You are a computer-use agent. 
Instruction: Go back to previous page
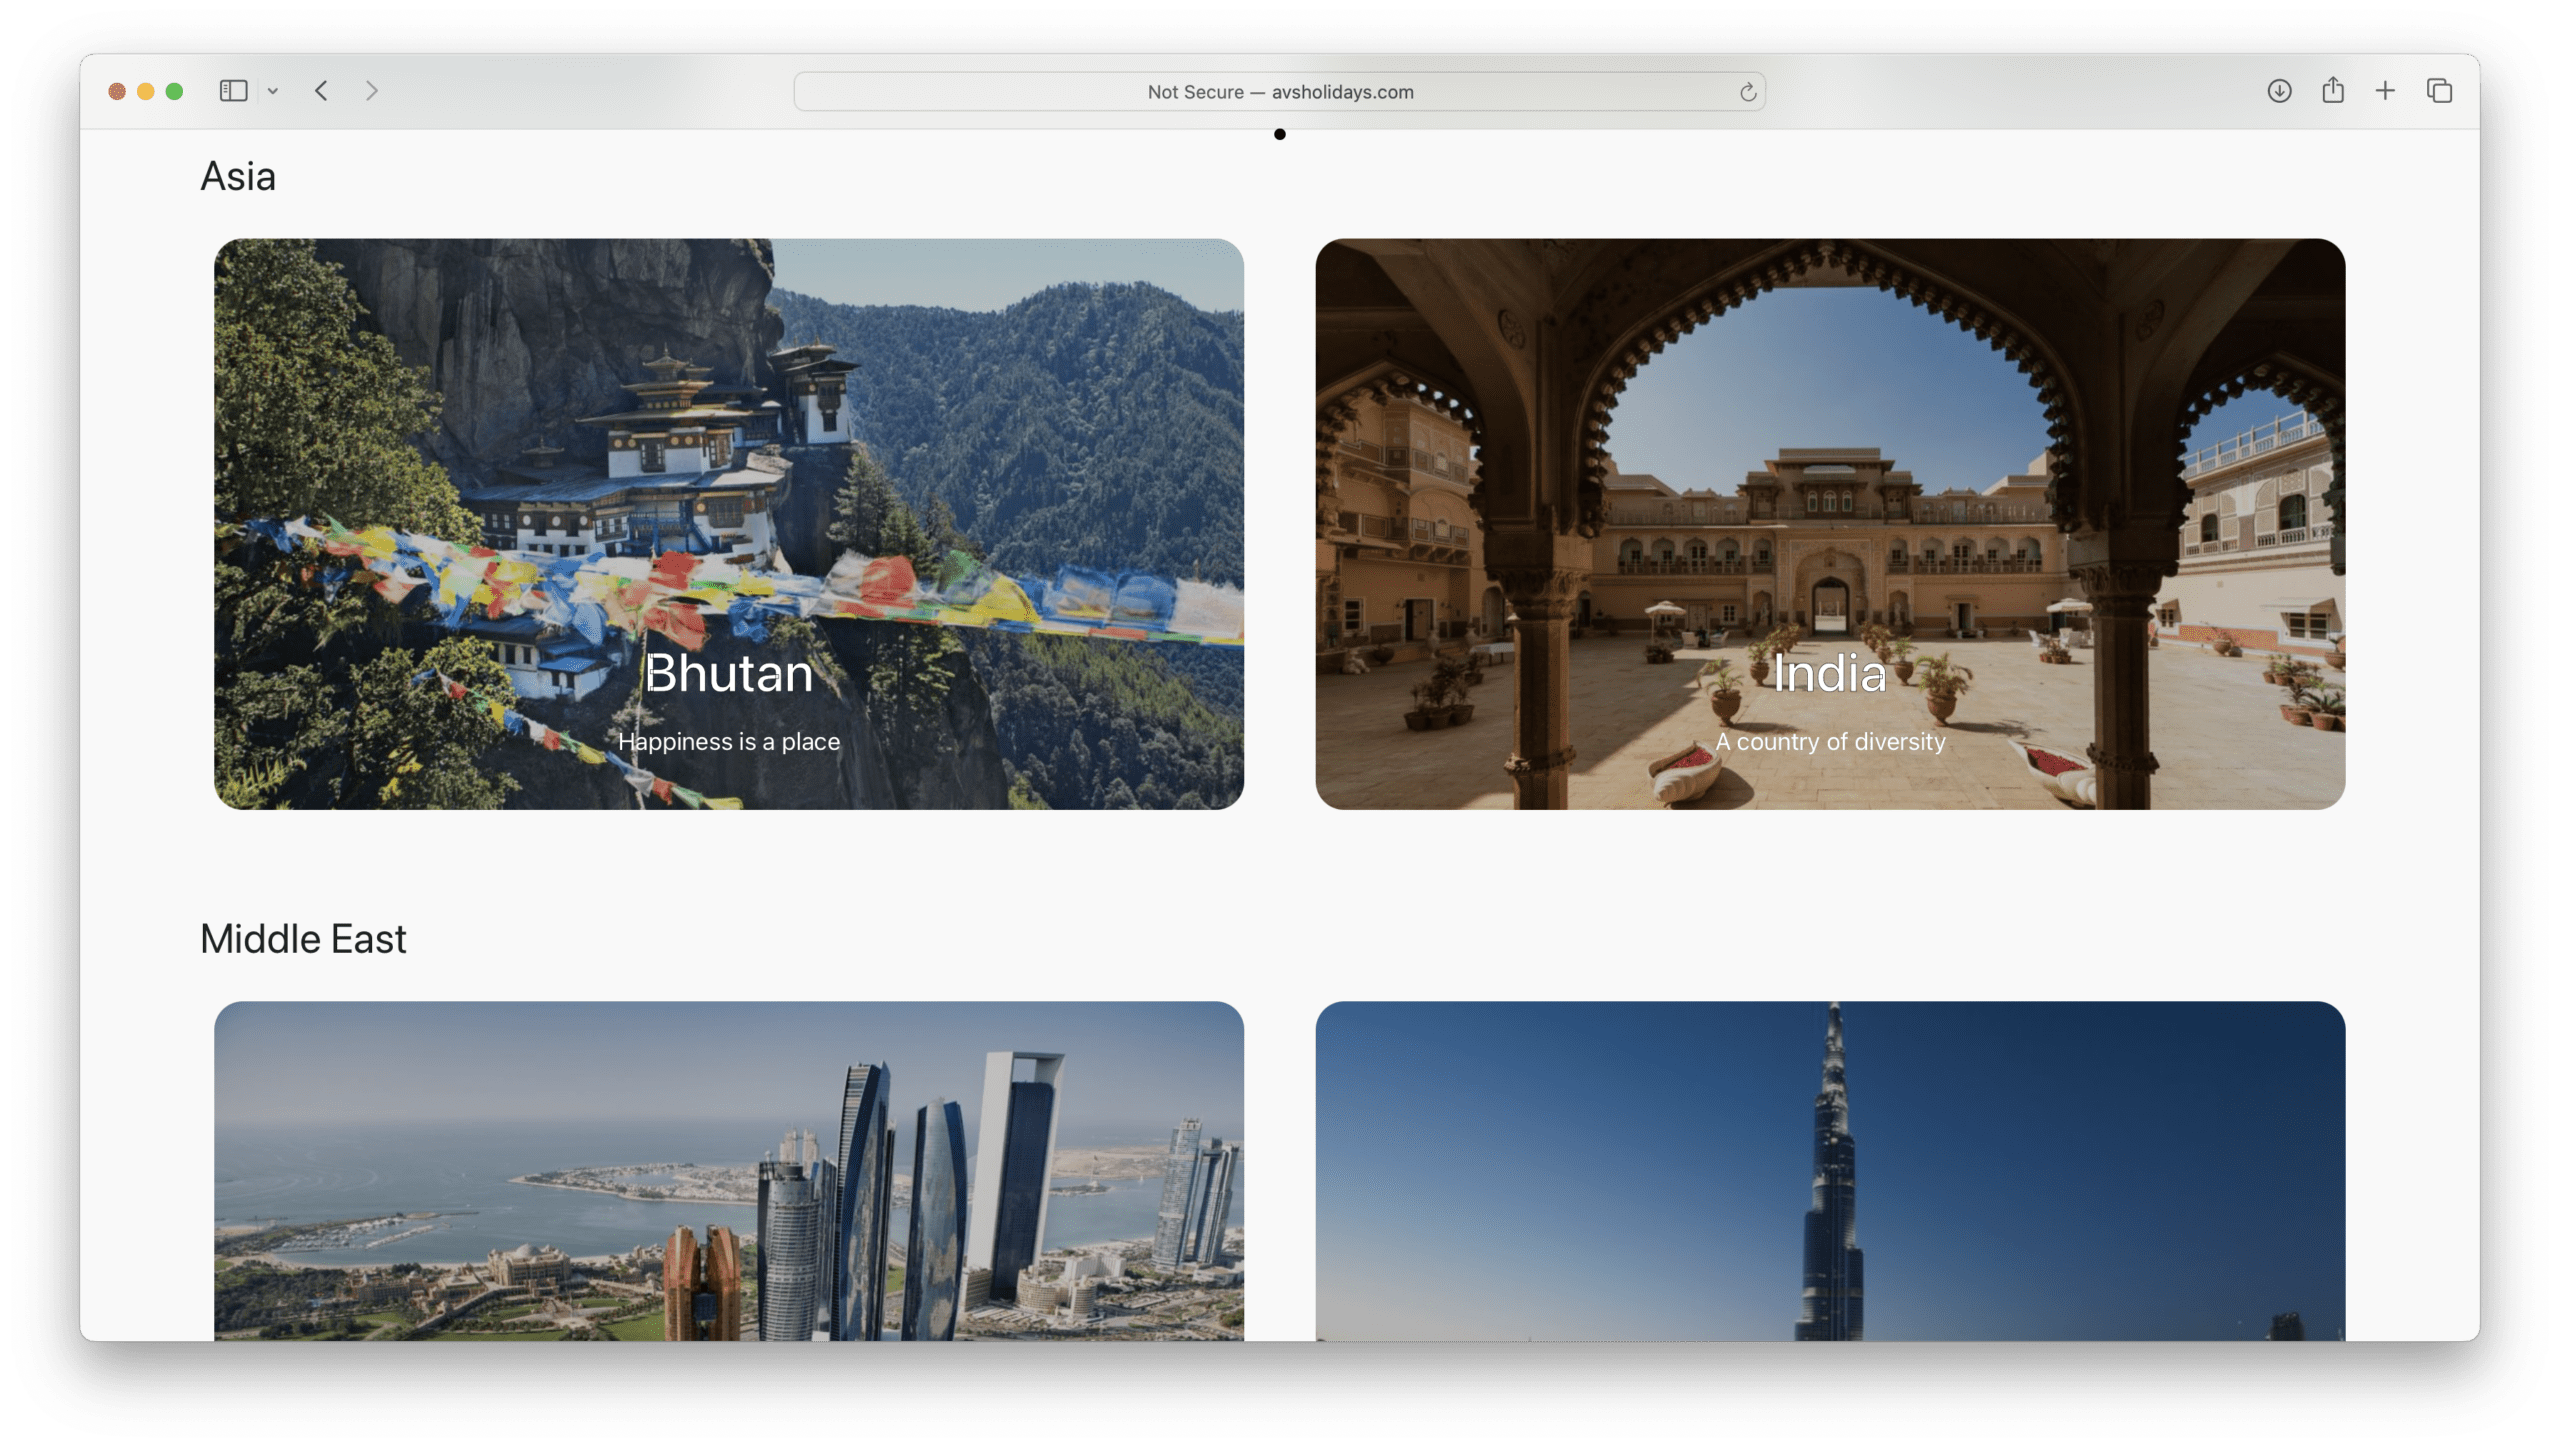pos(321,91)
